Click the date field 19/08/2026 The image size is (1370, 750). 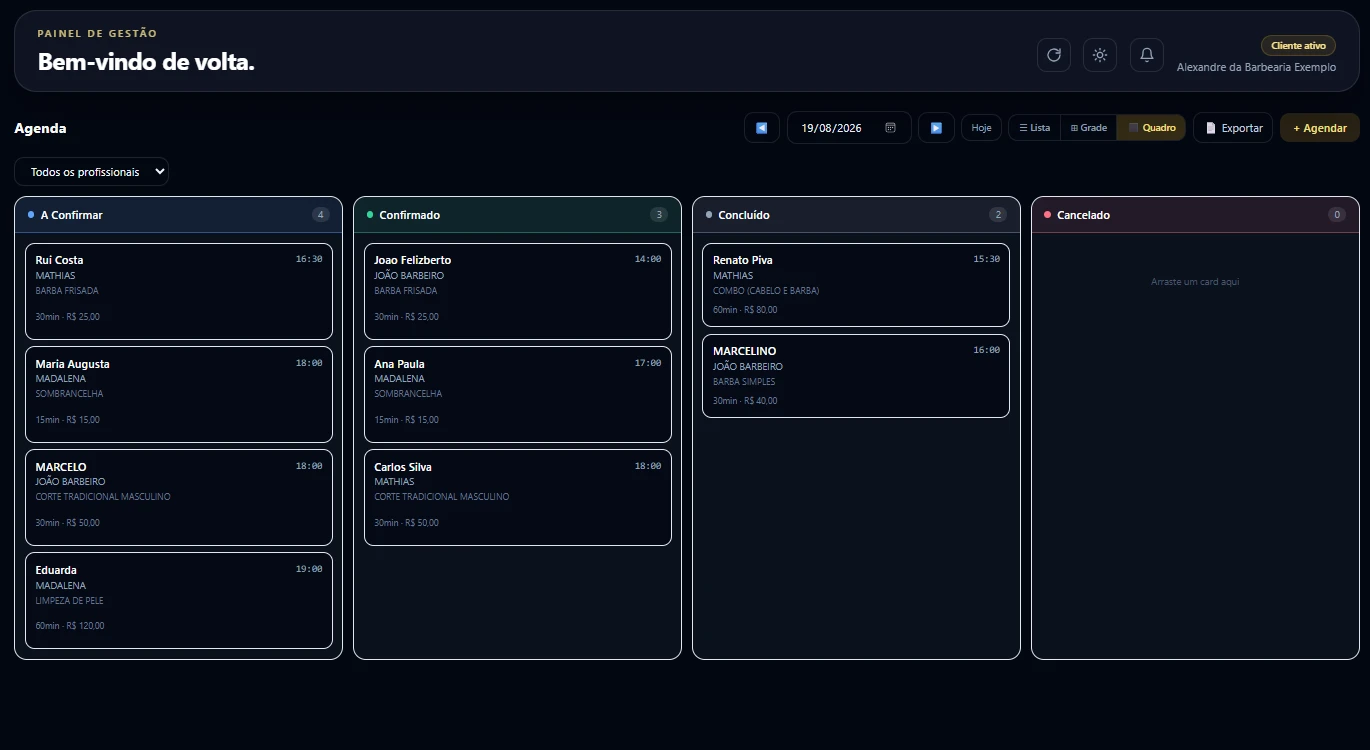(x=849, y=128)
